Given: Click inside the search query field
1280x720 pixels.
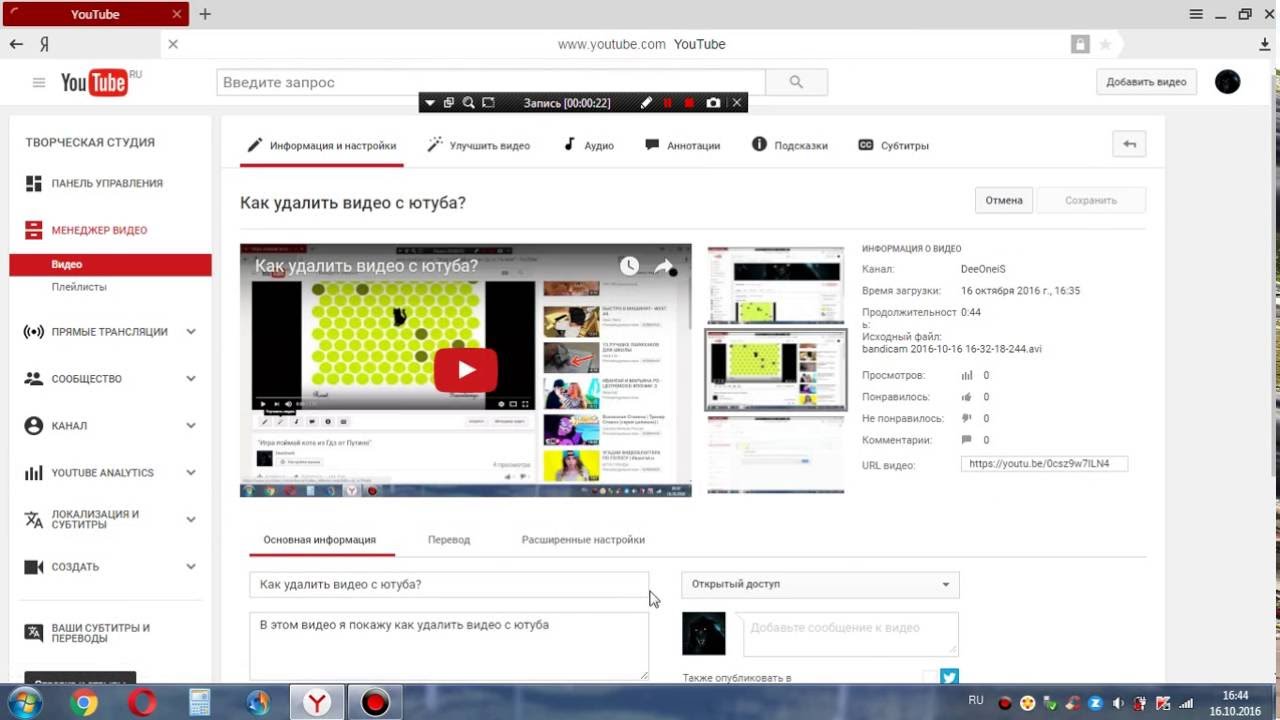Looking at the screenshot, I should 491,82.
